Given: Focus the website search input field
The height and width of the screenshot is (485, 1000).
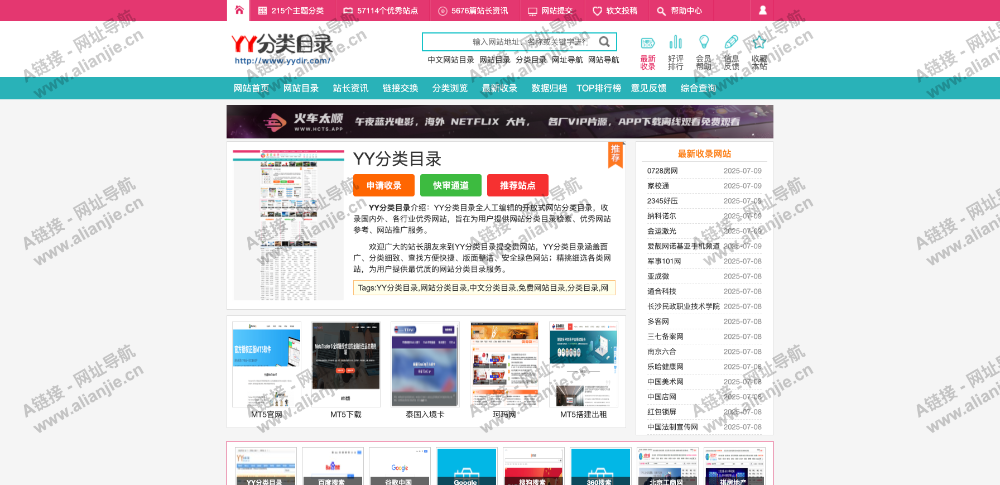Looking at the screenshot, I should (x=510, y=42).
